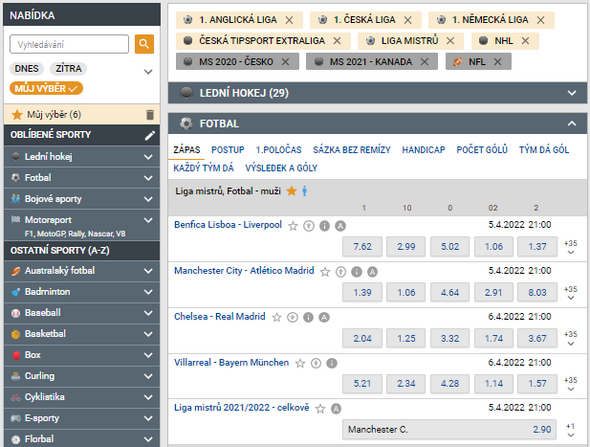The image size is (590, 447).
Task: Open the Můj výběr (6) row
Action: (82, 114)
